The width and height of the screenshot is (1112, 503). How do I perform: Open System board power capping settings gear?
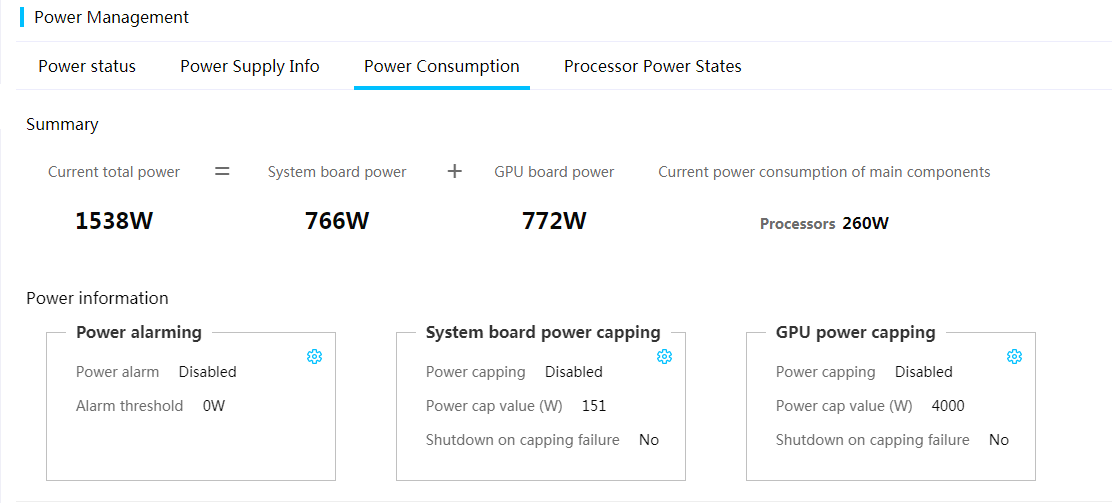pyautogui.click(x=664, y=357)
